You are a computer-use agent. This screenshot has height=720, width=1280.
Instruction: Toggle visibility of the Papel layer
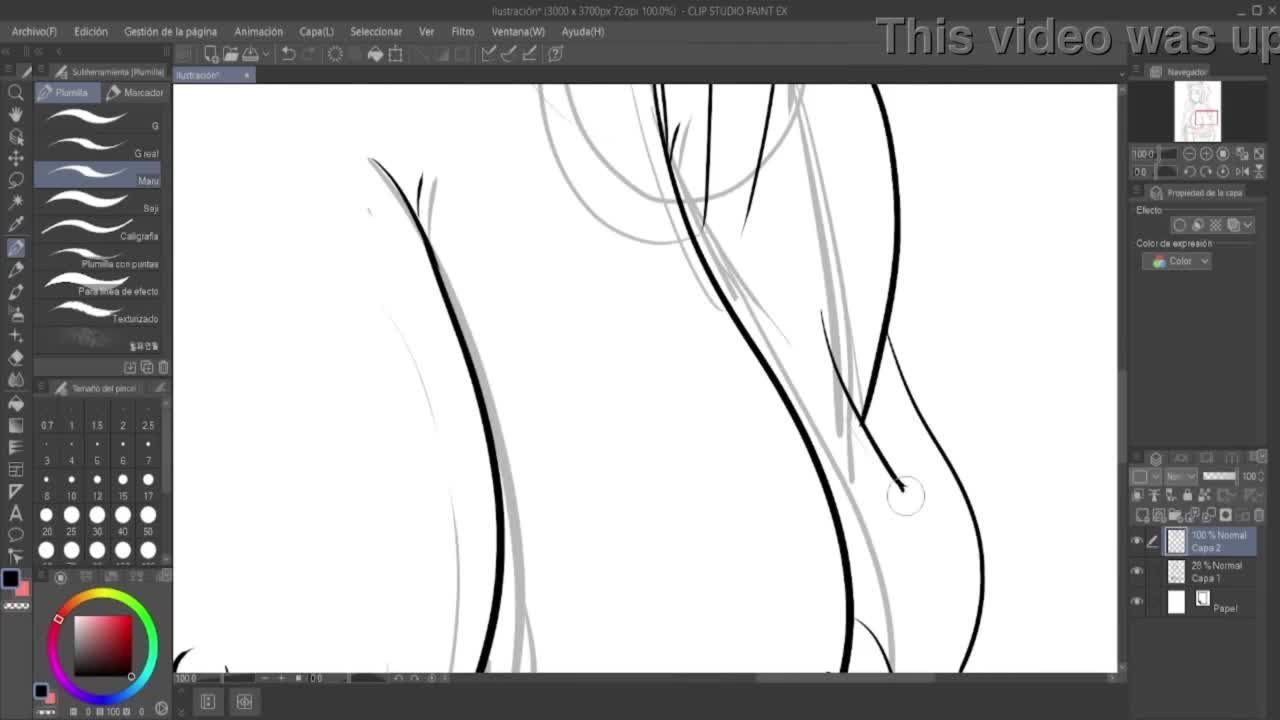coord(1136,601)
